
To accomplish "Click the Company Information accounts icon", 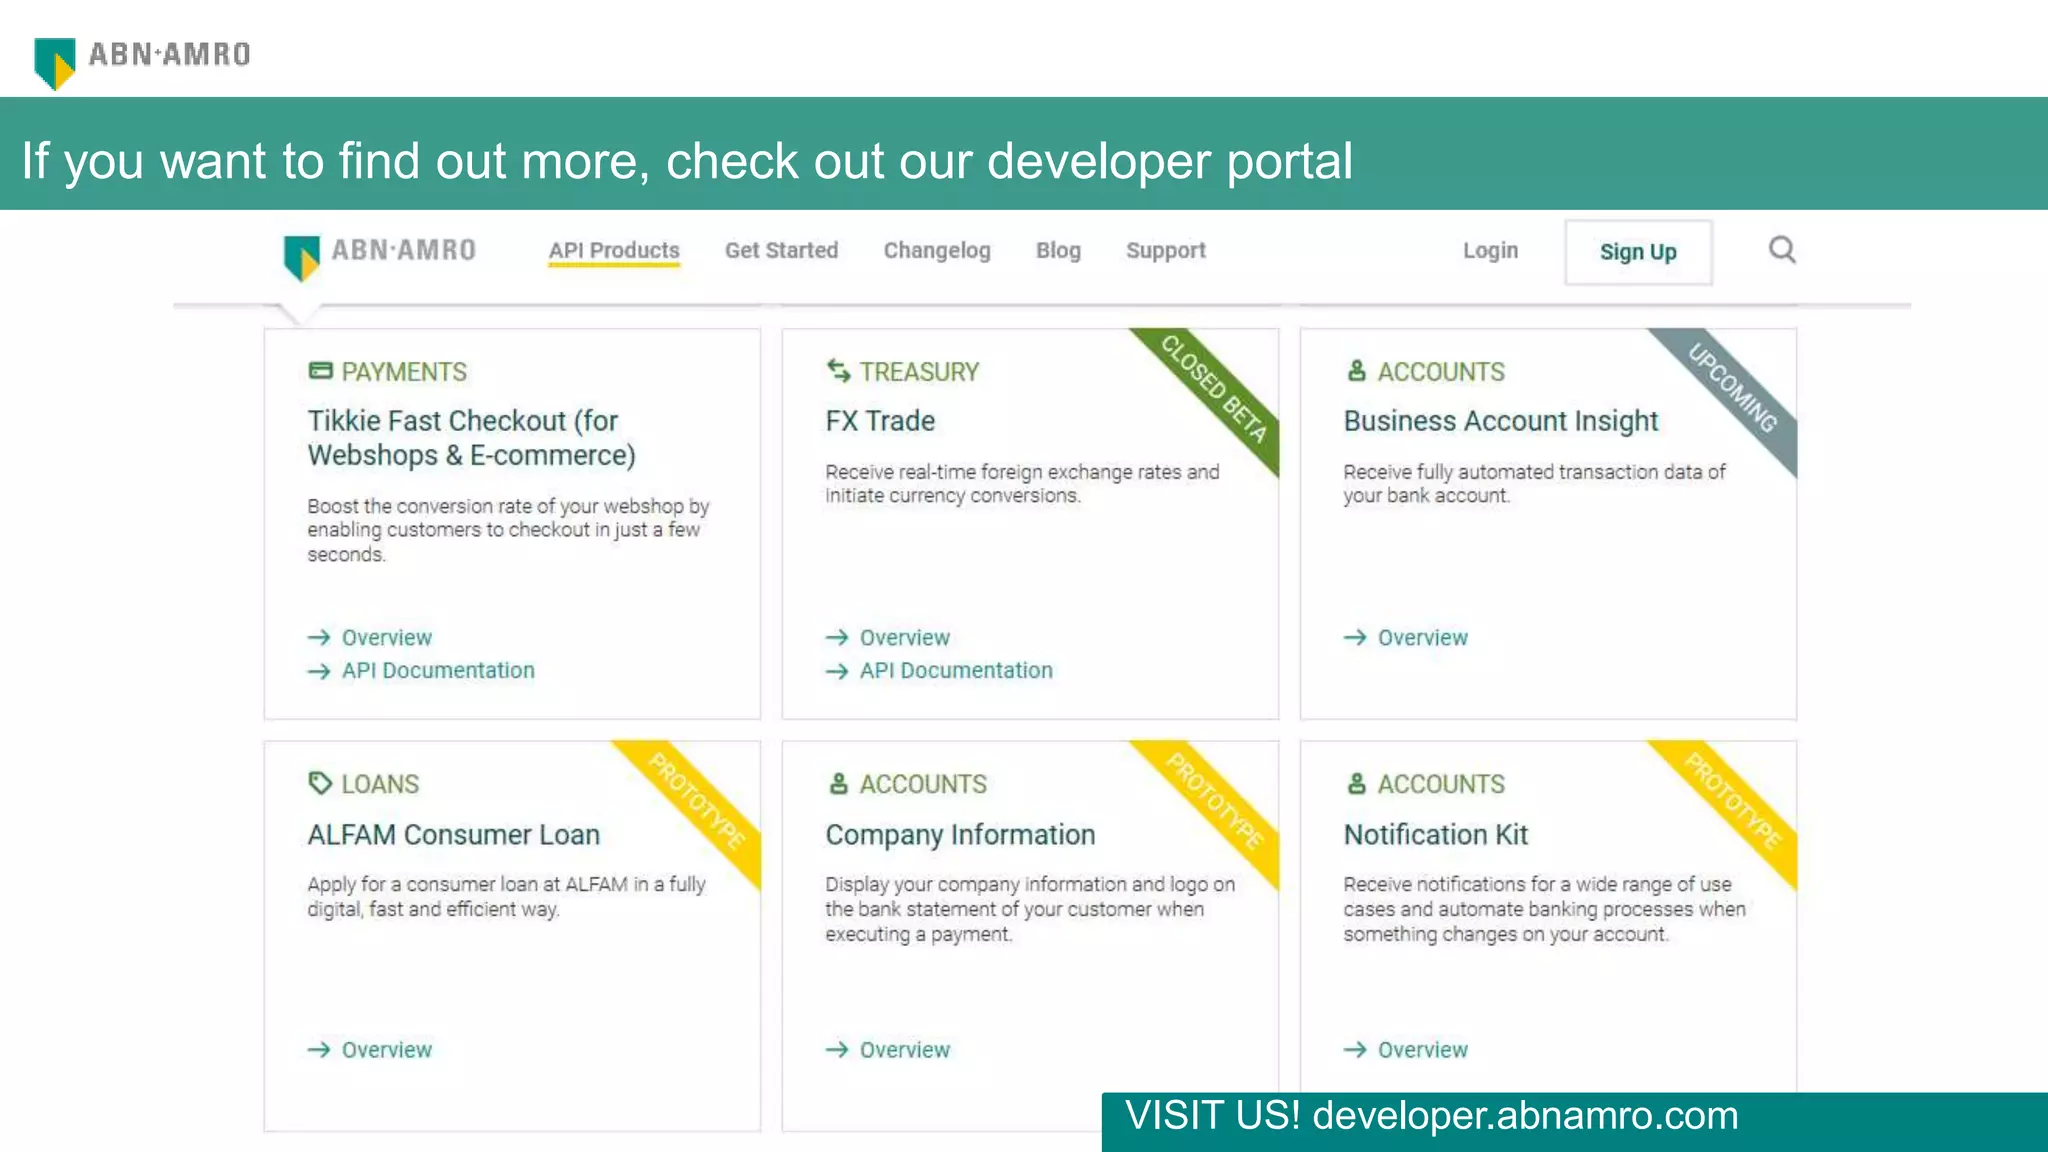I will (838, 783).
